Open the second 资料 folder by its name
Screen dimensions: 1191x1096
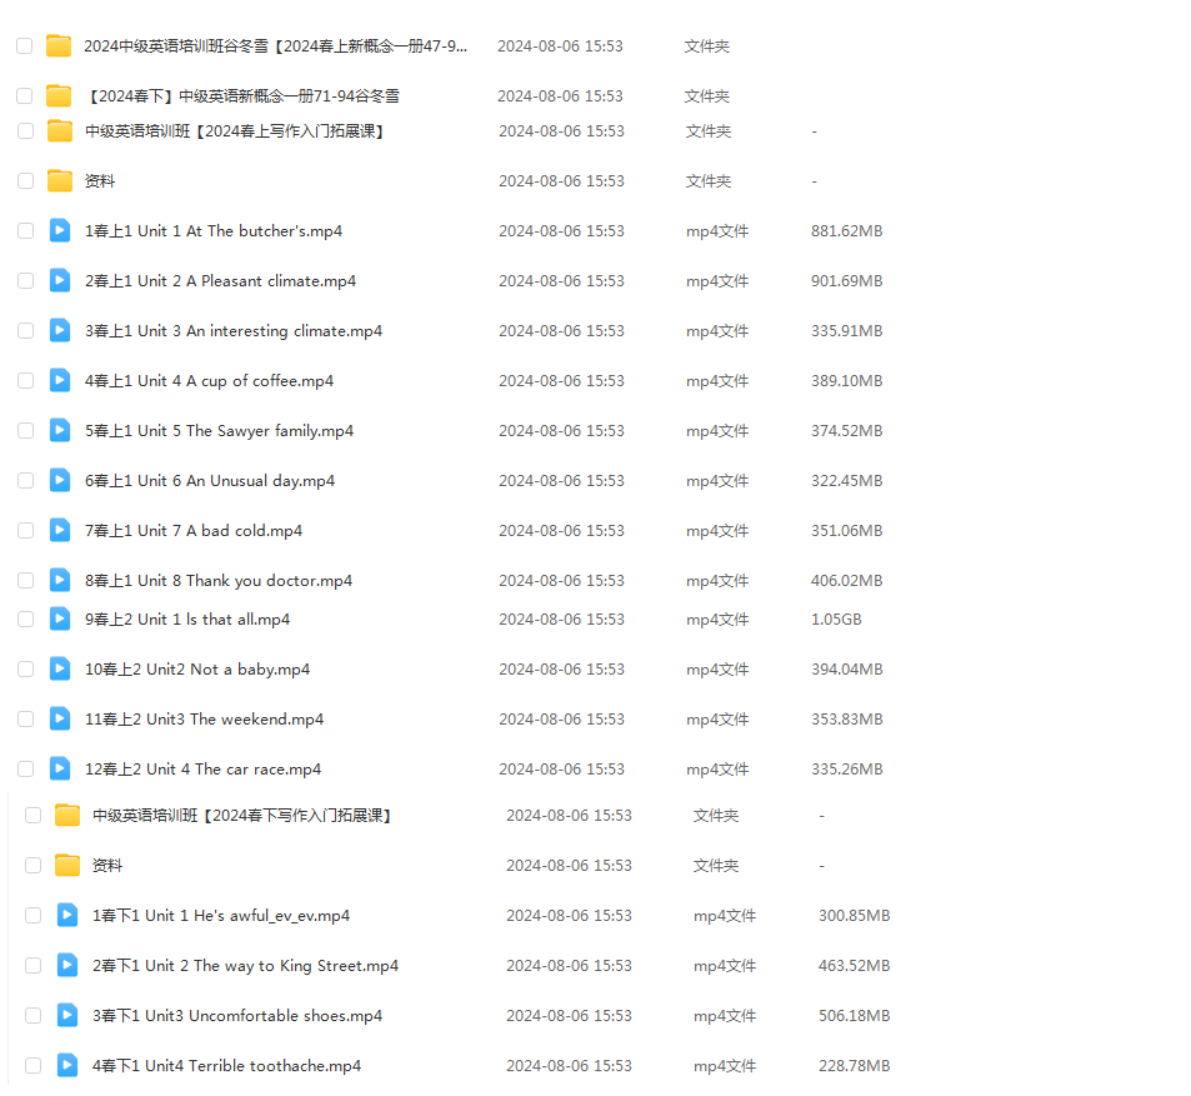click(107, 866)
